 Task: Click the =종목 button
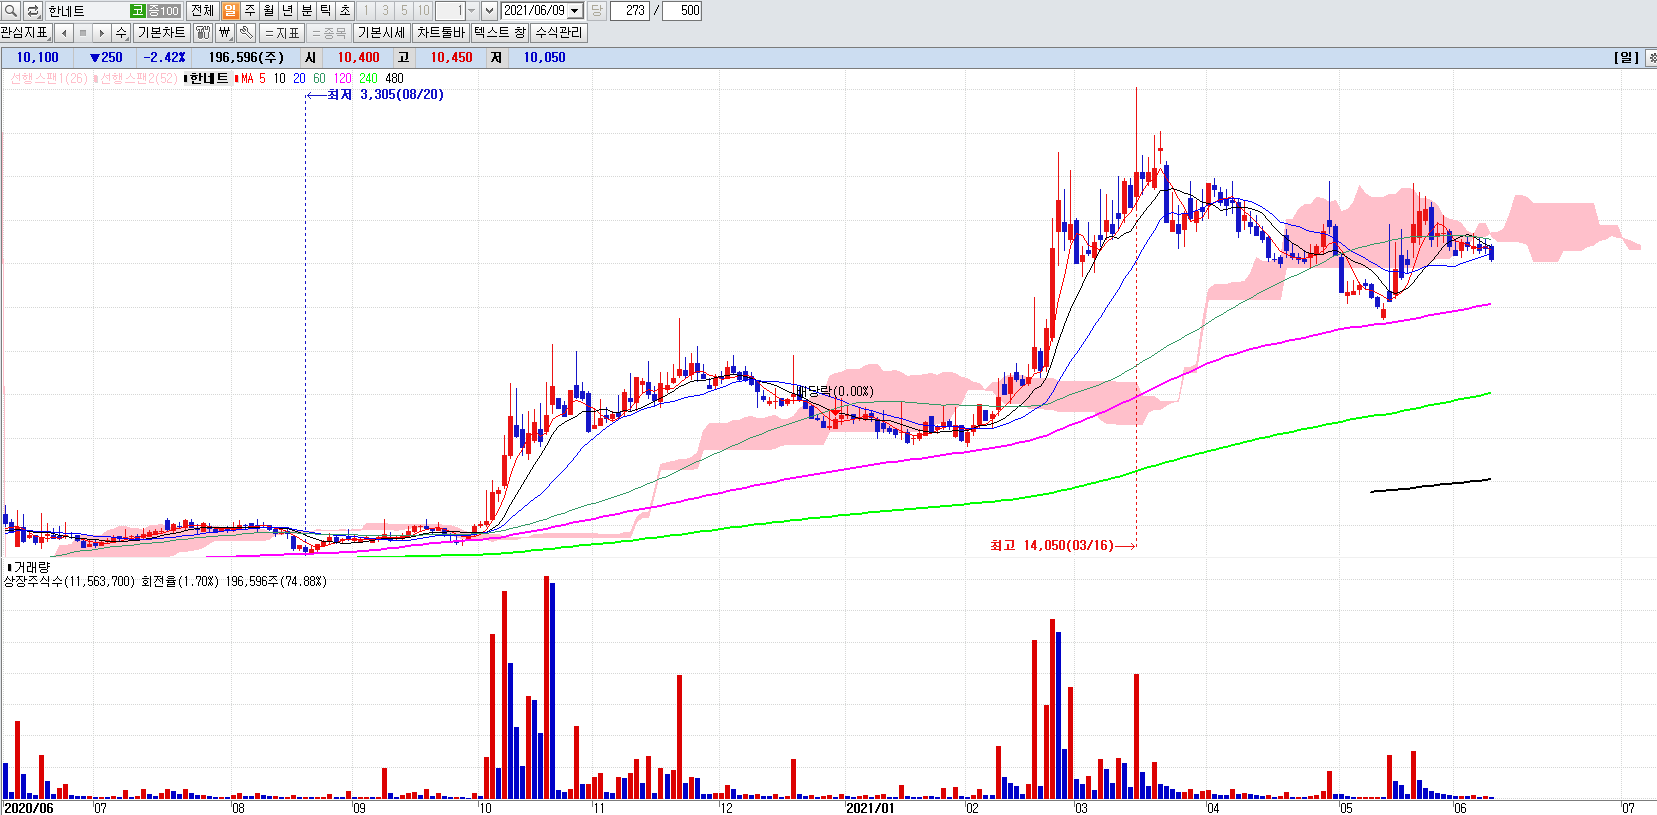[329, 33]
